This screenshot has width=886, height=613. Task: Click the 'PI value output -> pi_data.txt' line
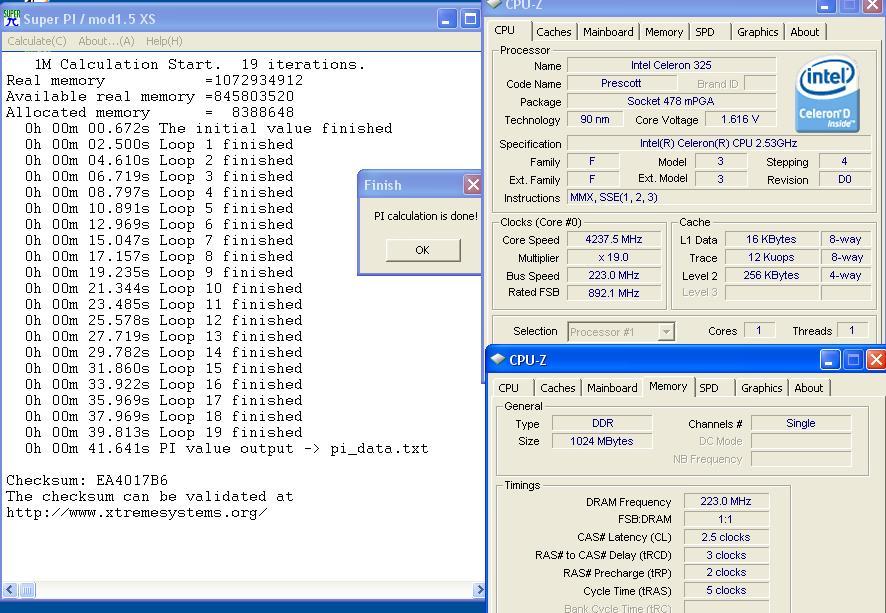(227, 449)
